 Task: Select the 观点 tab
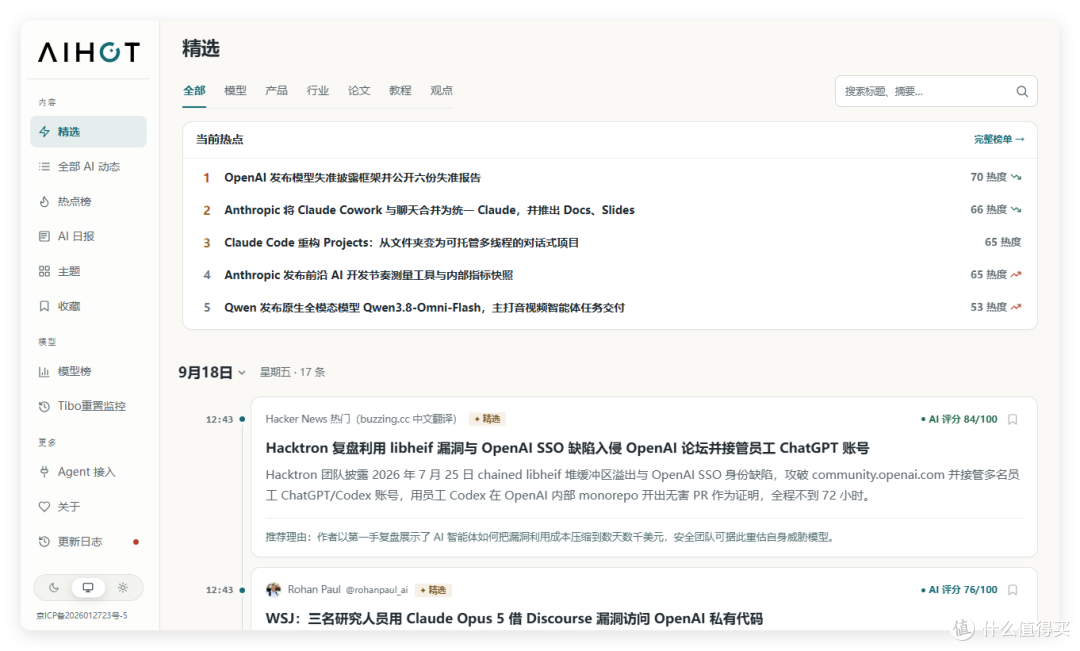point(442,91)
